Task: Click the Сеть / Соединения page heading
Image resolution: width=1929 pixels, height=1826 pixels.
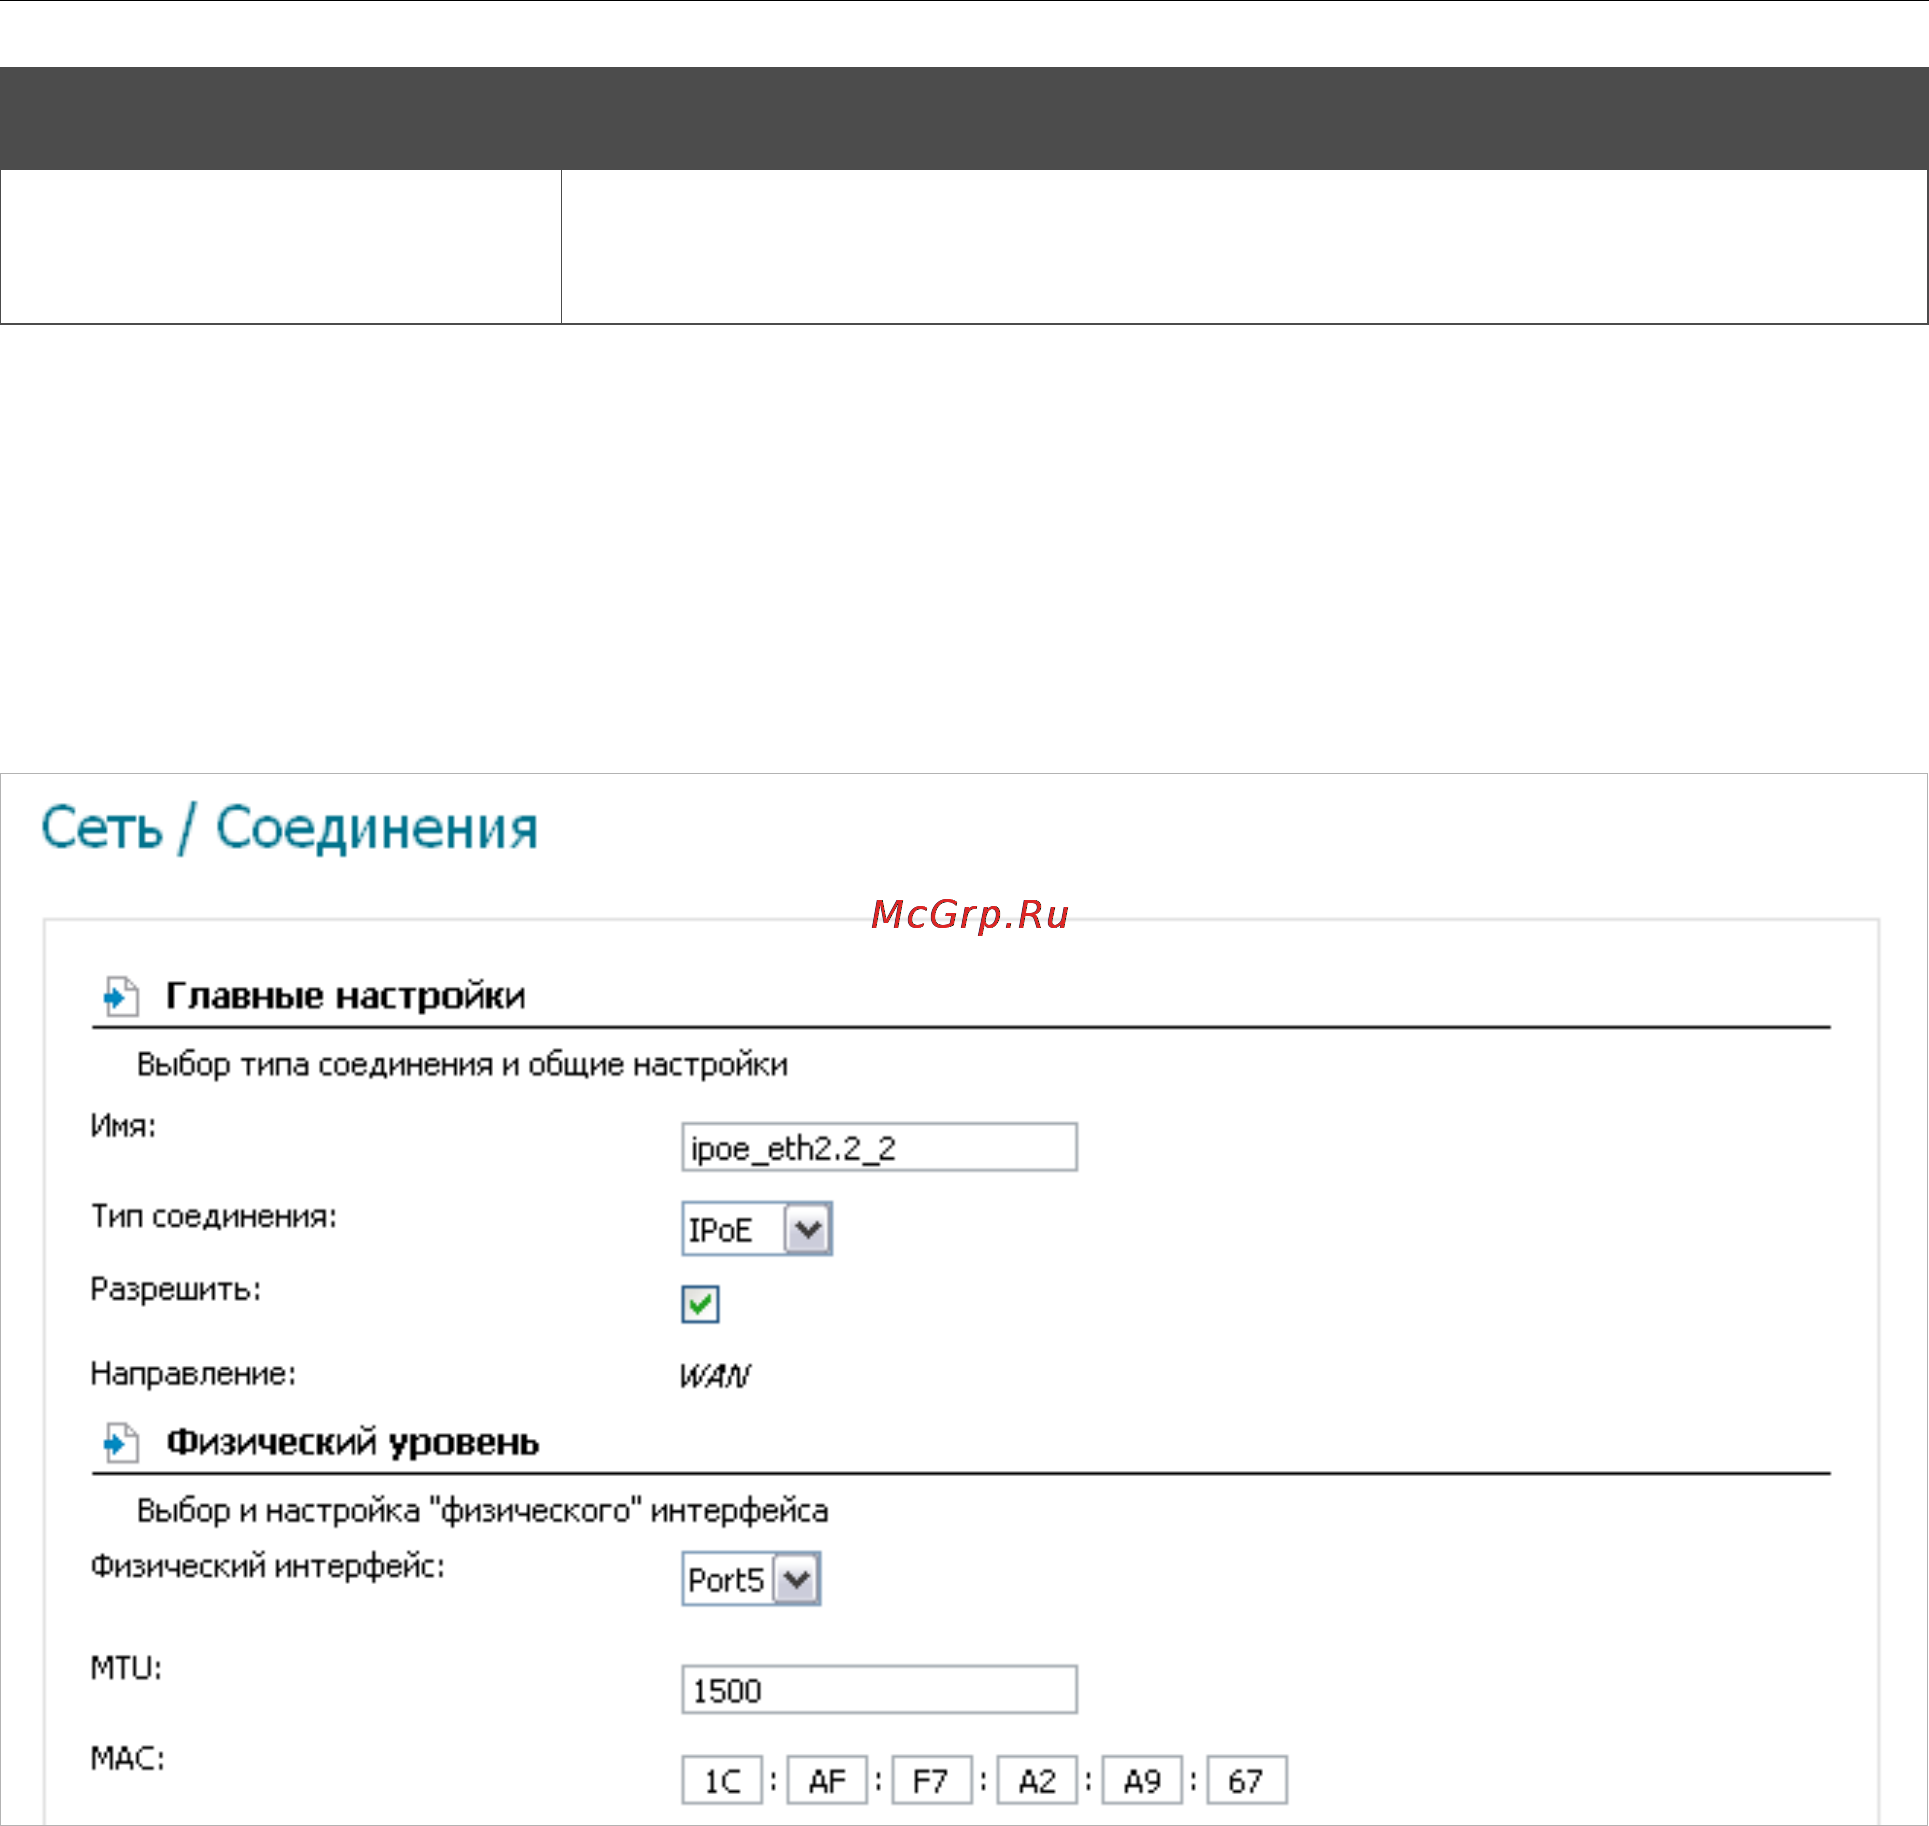Action: click(x=290, y=828)
